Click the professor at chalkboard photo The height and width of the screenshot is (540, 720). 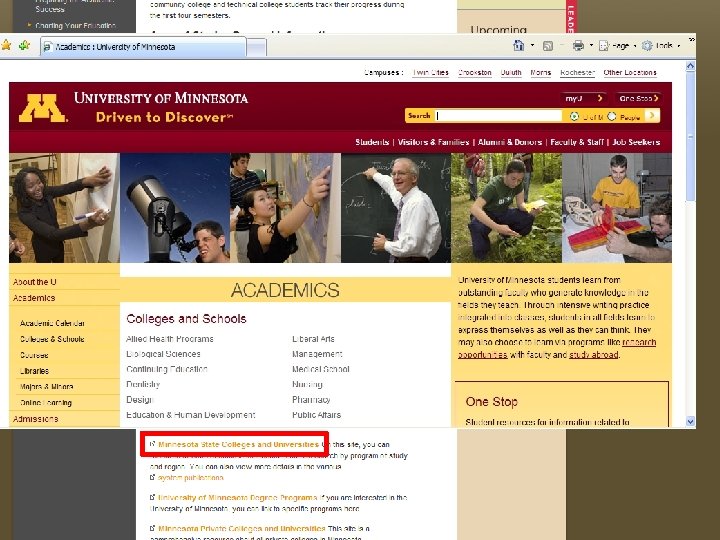click(396, 208)
